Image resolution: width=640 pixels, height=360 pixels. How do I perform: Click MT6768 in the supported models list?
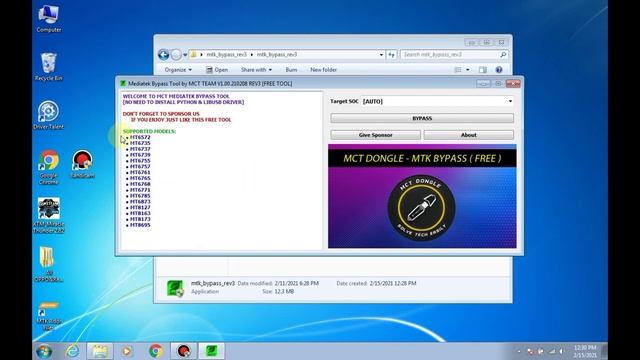(x=140, y=184)
